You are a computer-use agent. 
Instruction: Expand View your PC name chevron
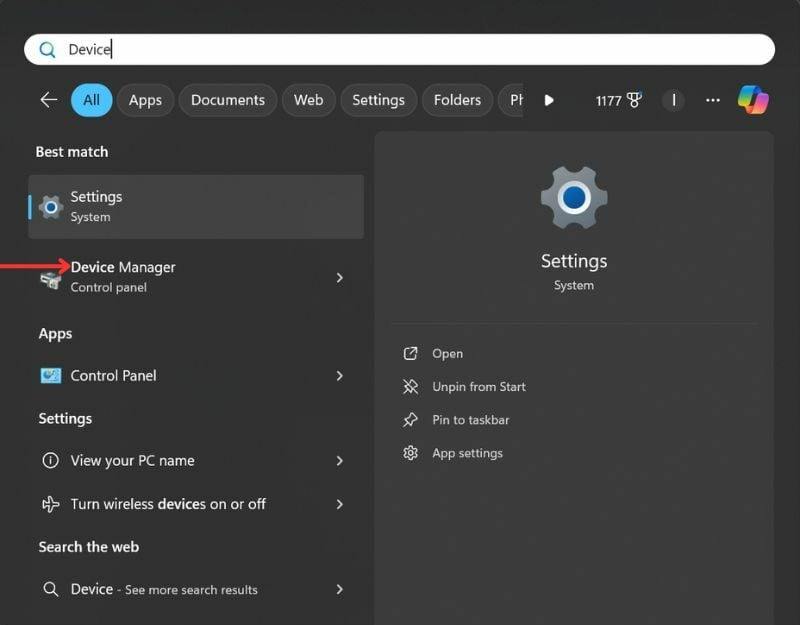pyautogui.click(x=340, y=461)
